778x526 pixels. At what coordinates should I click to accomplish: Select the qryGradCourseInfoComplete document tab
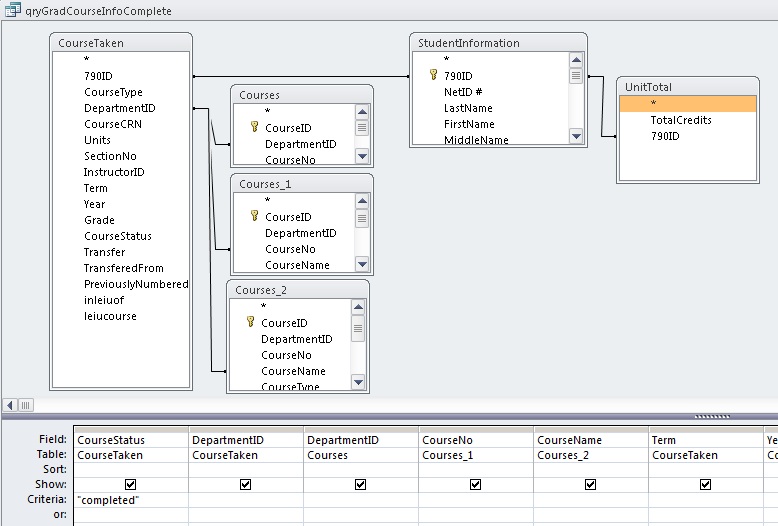click(x=98, y=11)
